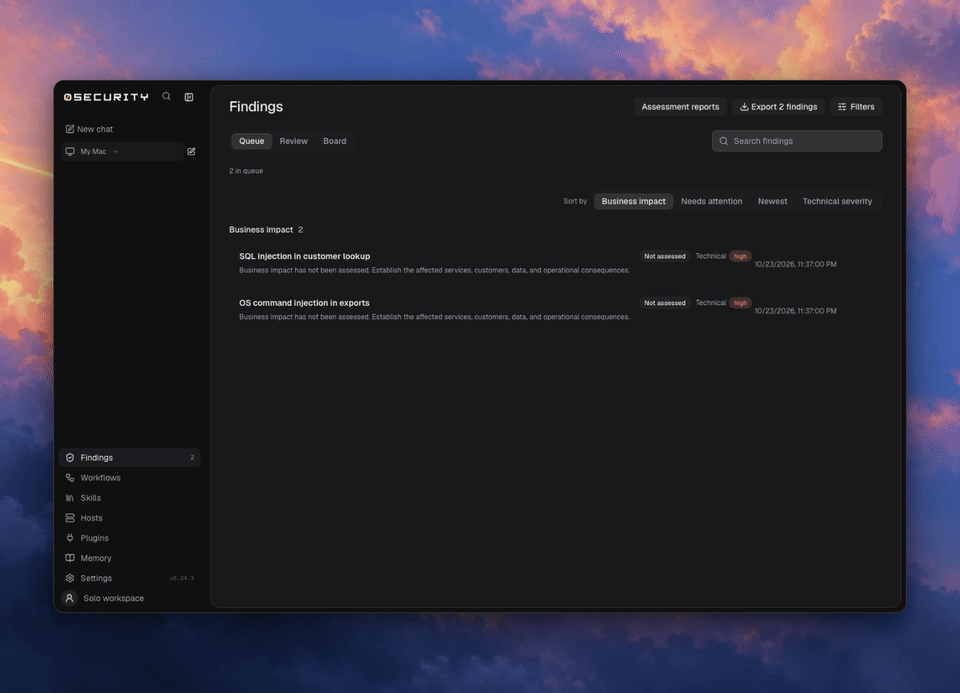Open Settings from the sidebar
This screenshot has height=693, width=960.
[x=130, y=578]
